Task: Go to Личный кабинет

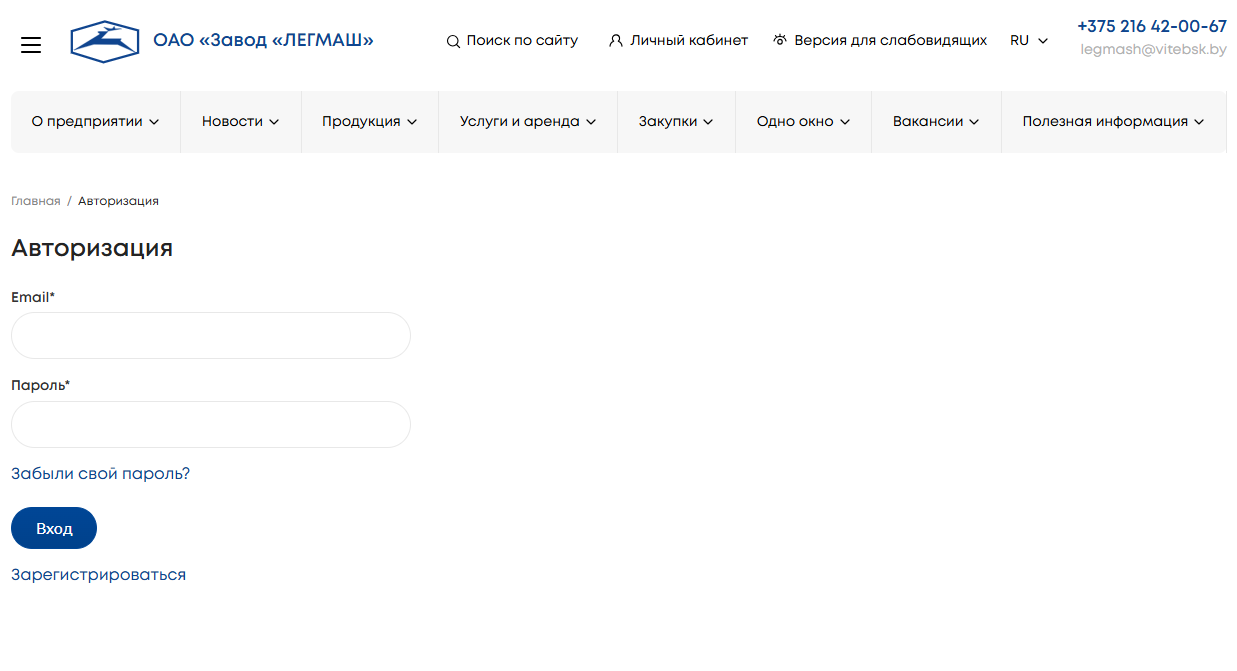Action: (x=689, y=41)
